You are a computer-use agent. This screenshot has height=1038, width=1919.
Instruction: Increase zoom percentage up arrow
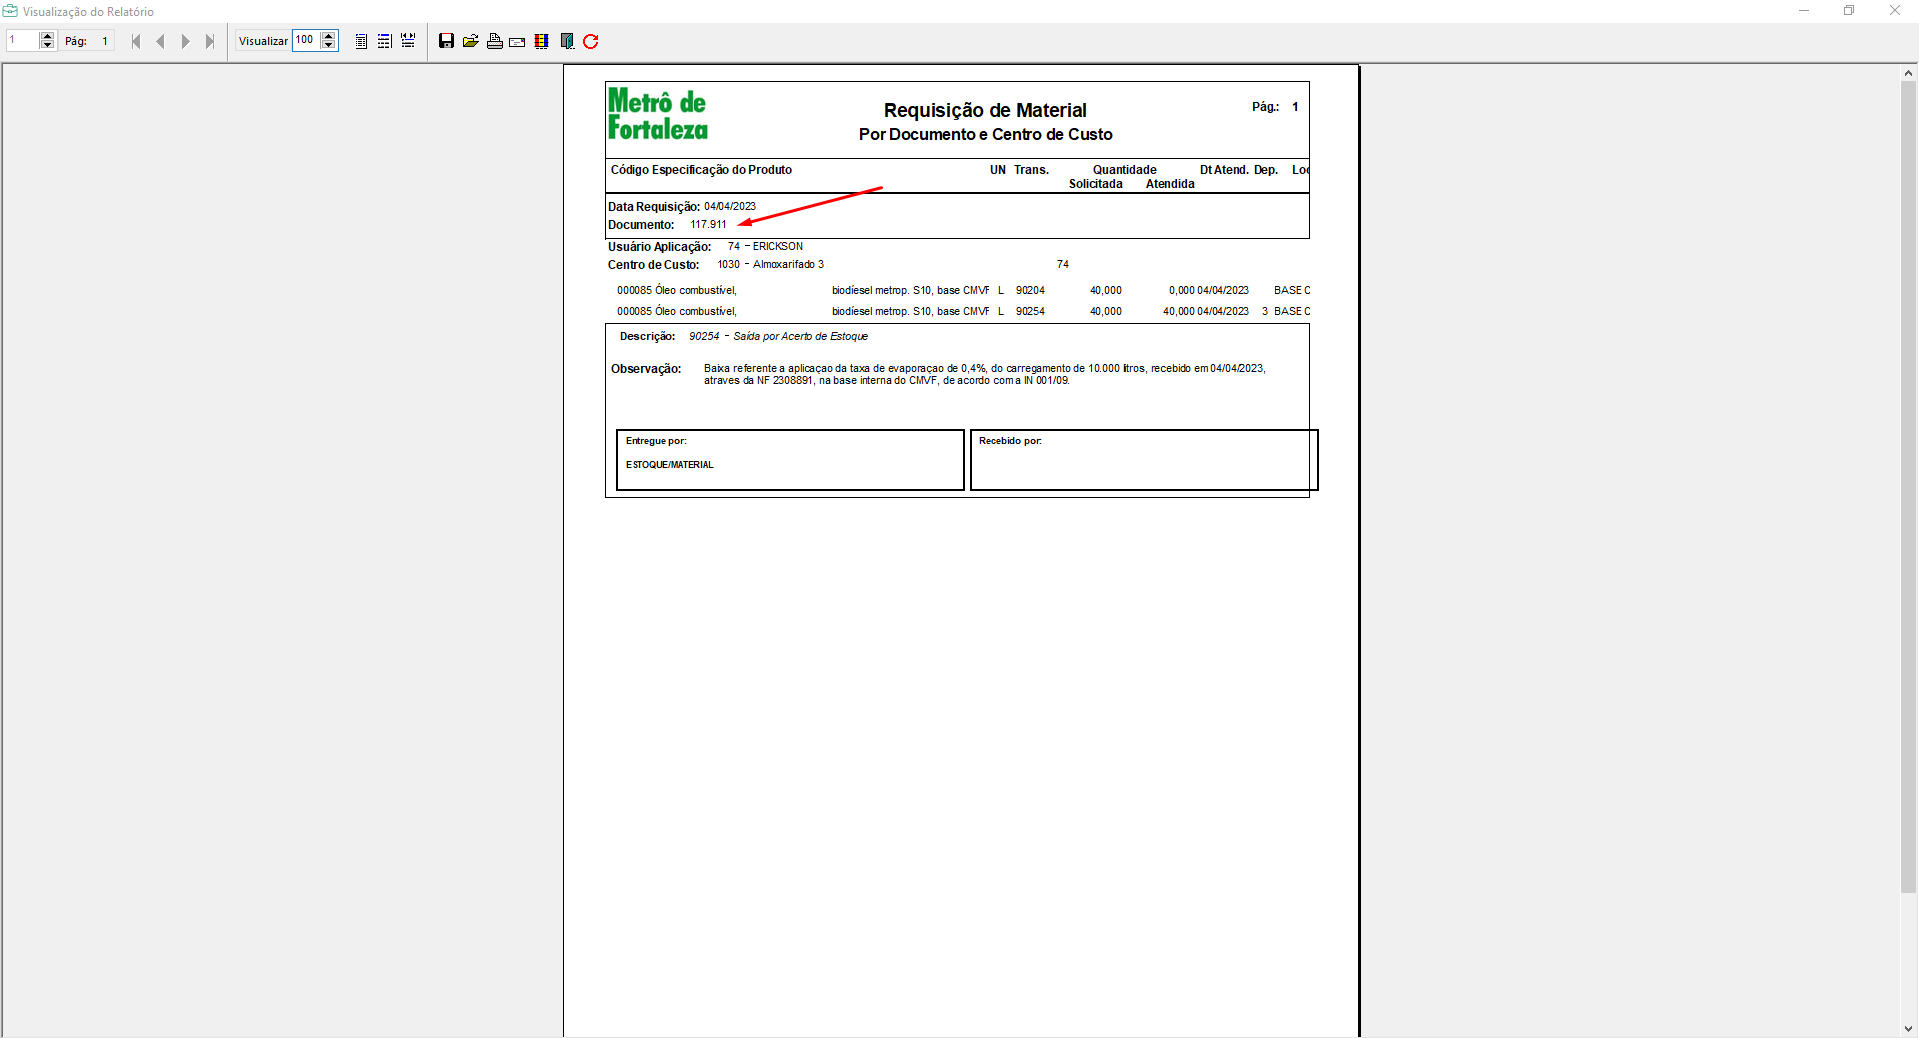(329, 36)
